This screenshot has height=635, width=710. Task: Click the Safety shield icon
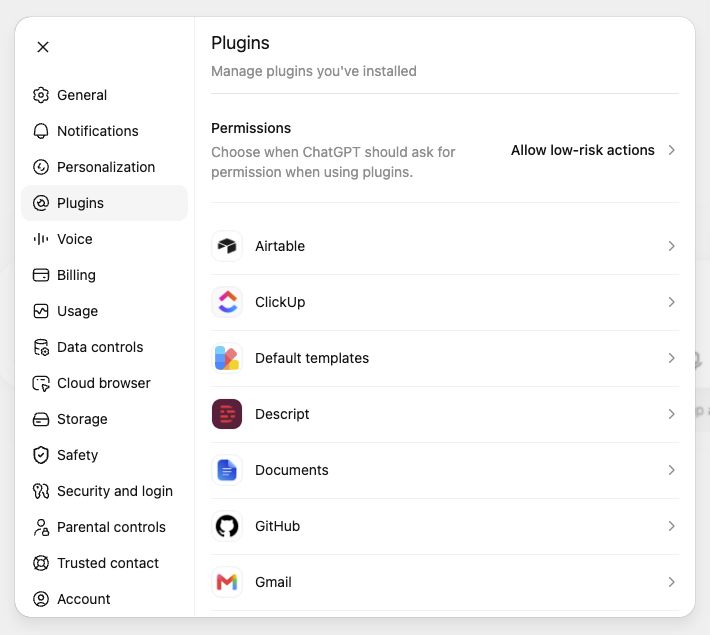coord(41,455)
